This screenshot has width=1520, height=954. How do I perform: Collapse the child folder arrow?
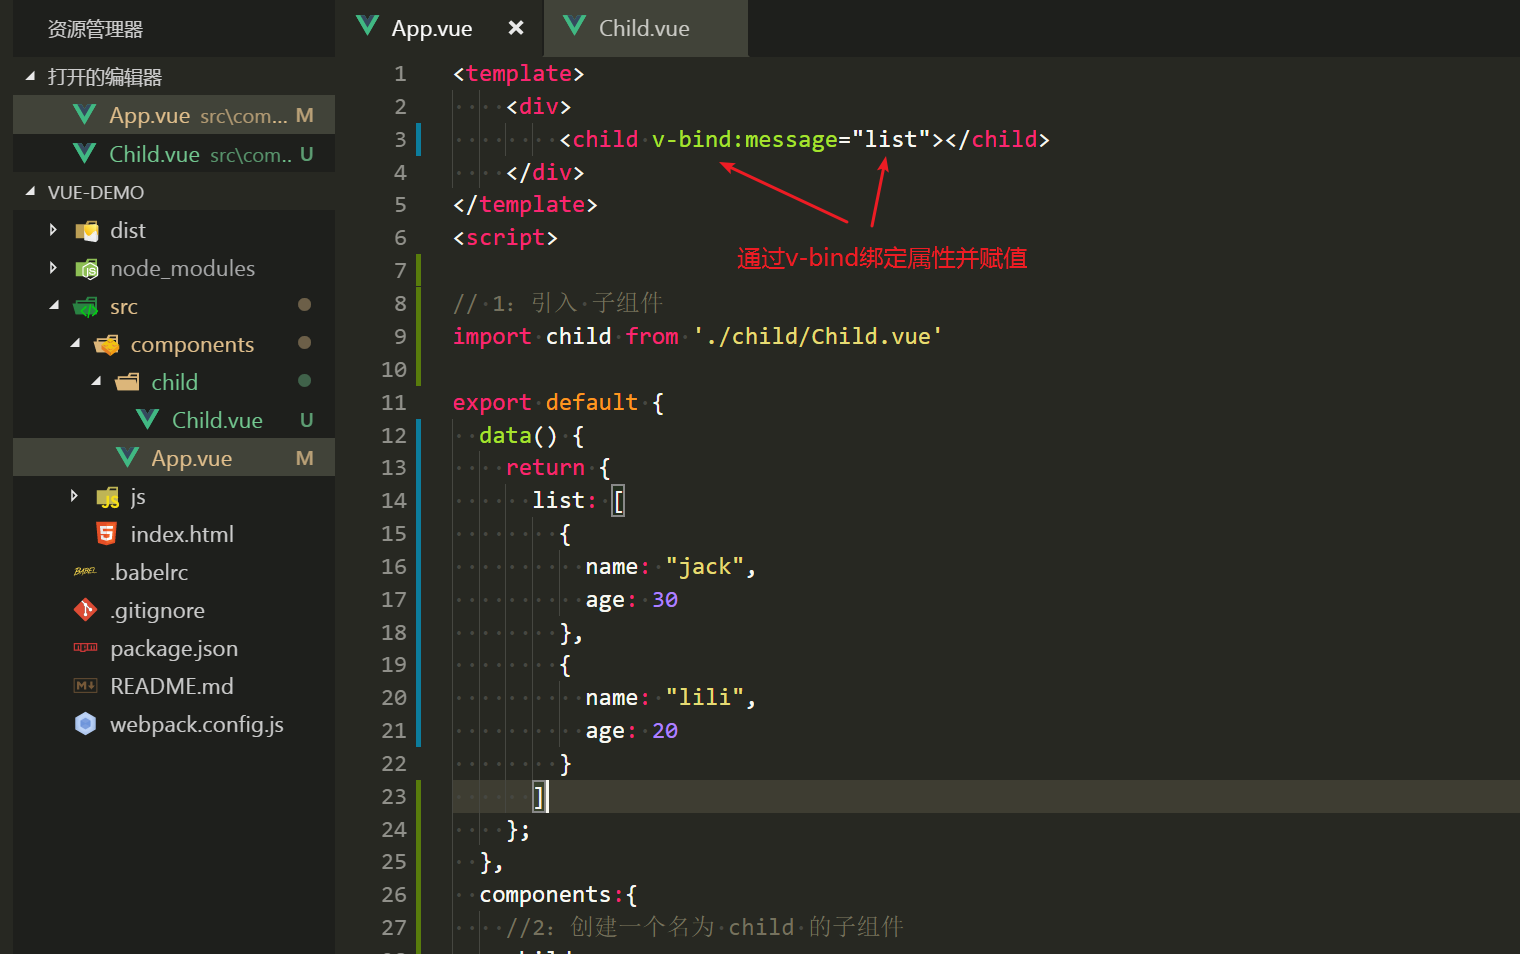pos(96,382)
